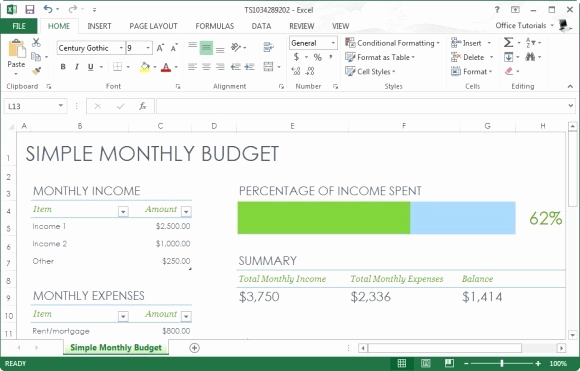Apply Accounting dollar number format
This screenshot has height=371, width=580.
[296, 57]
